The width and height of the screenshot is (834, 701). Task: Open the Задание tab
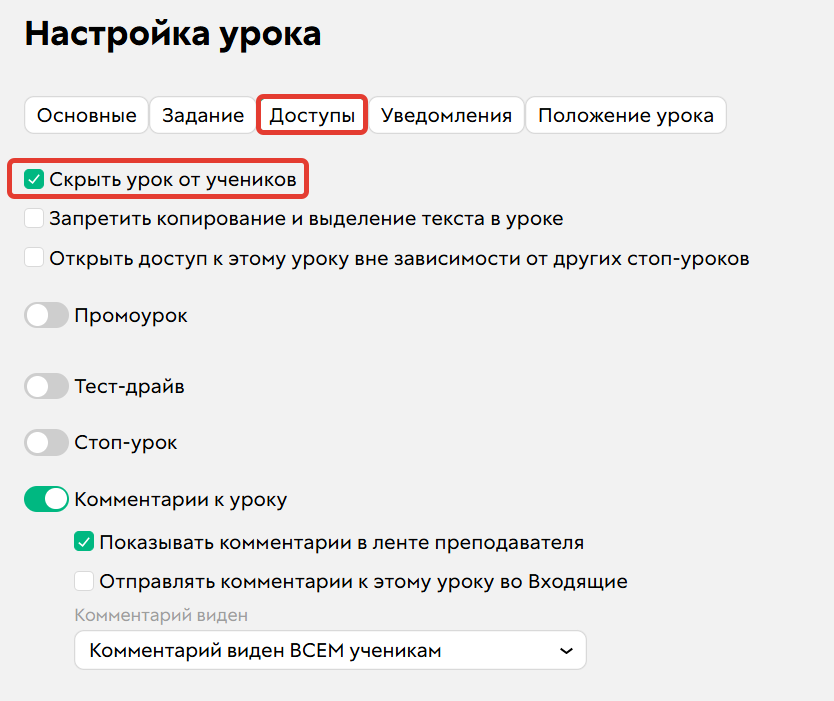point(203,115)
